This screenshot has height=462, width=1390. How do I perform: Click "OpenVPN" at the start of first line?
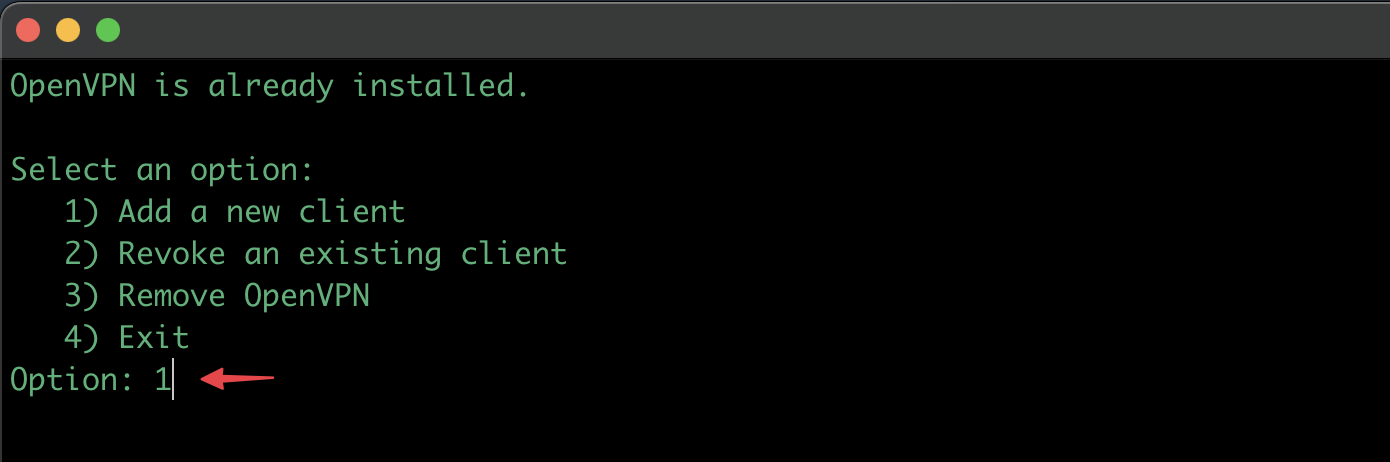[x=73, y=86]
